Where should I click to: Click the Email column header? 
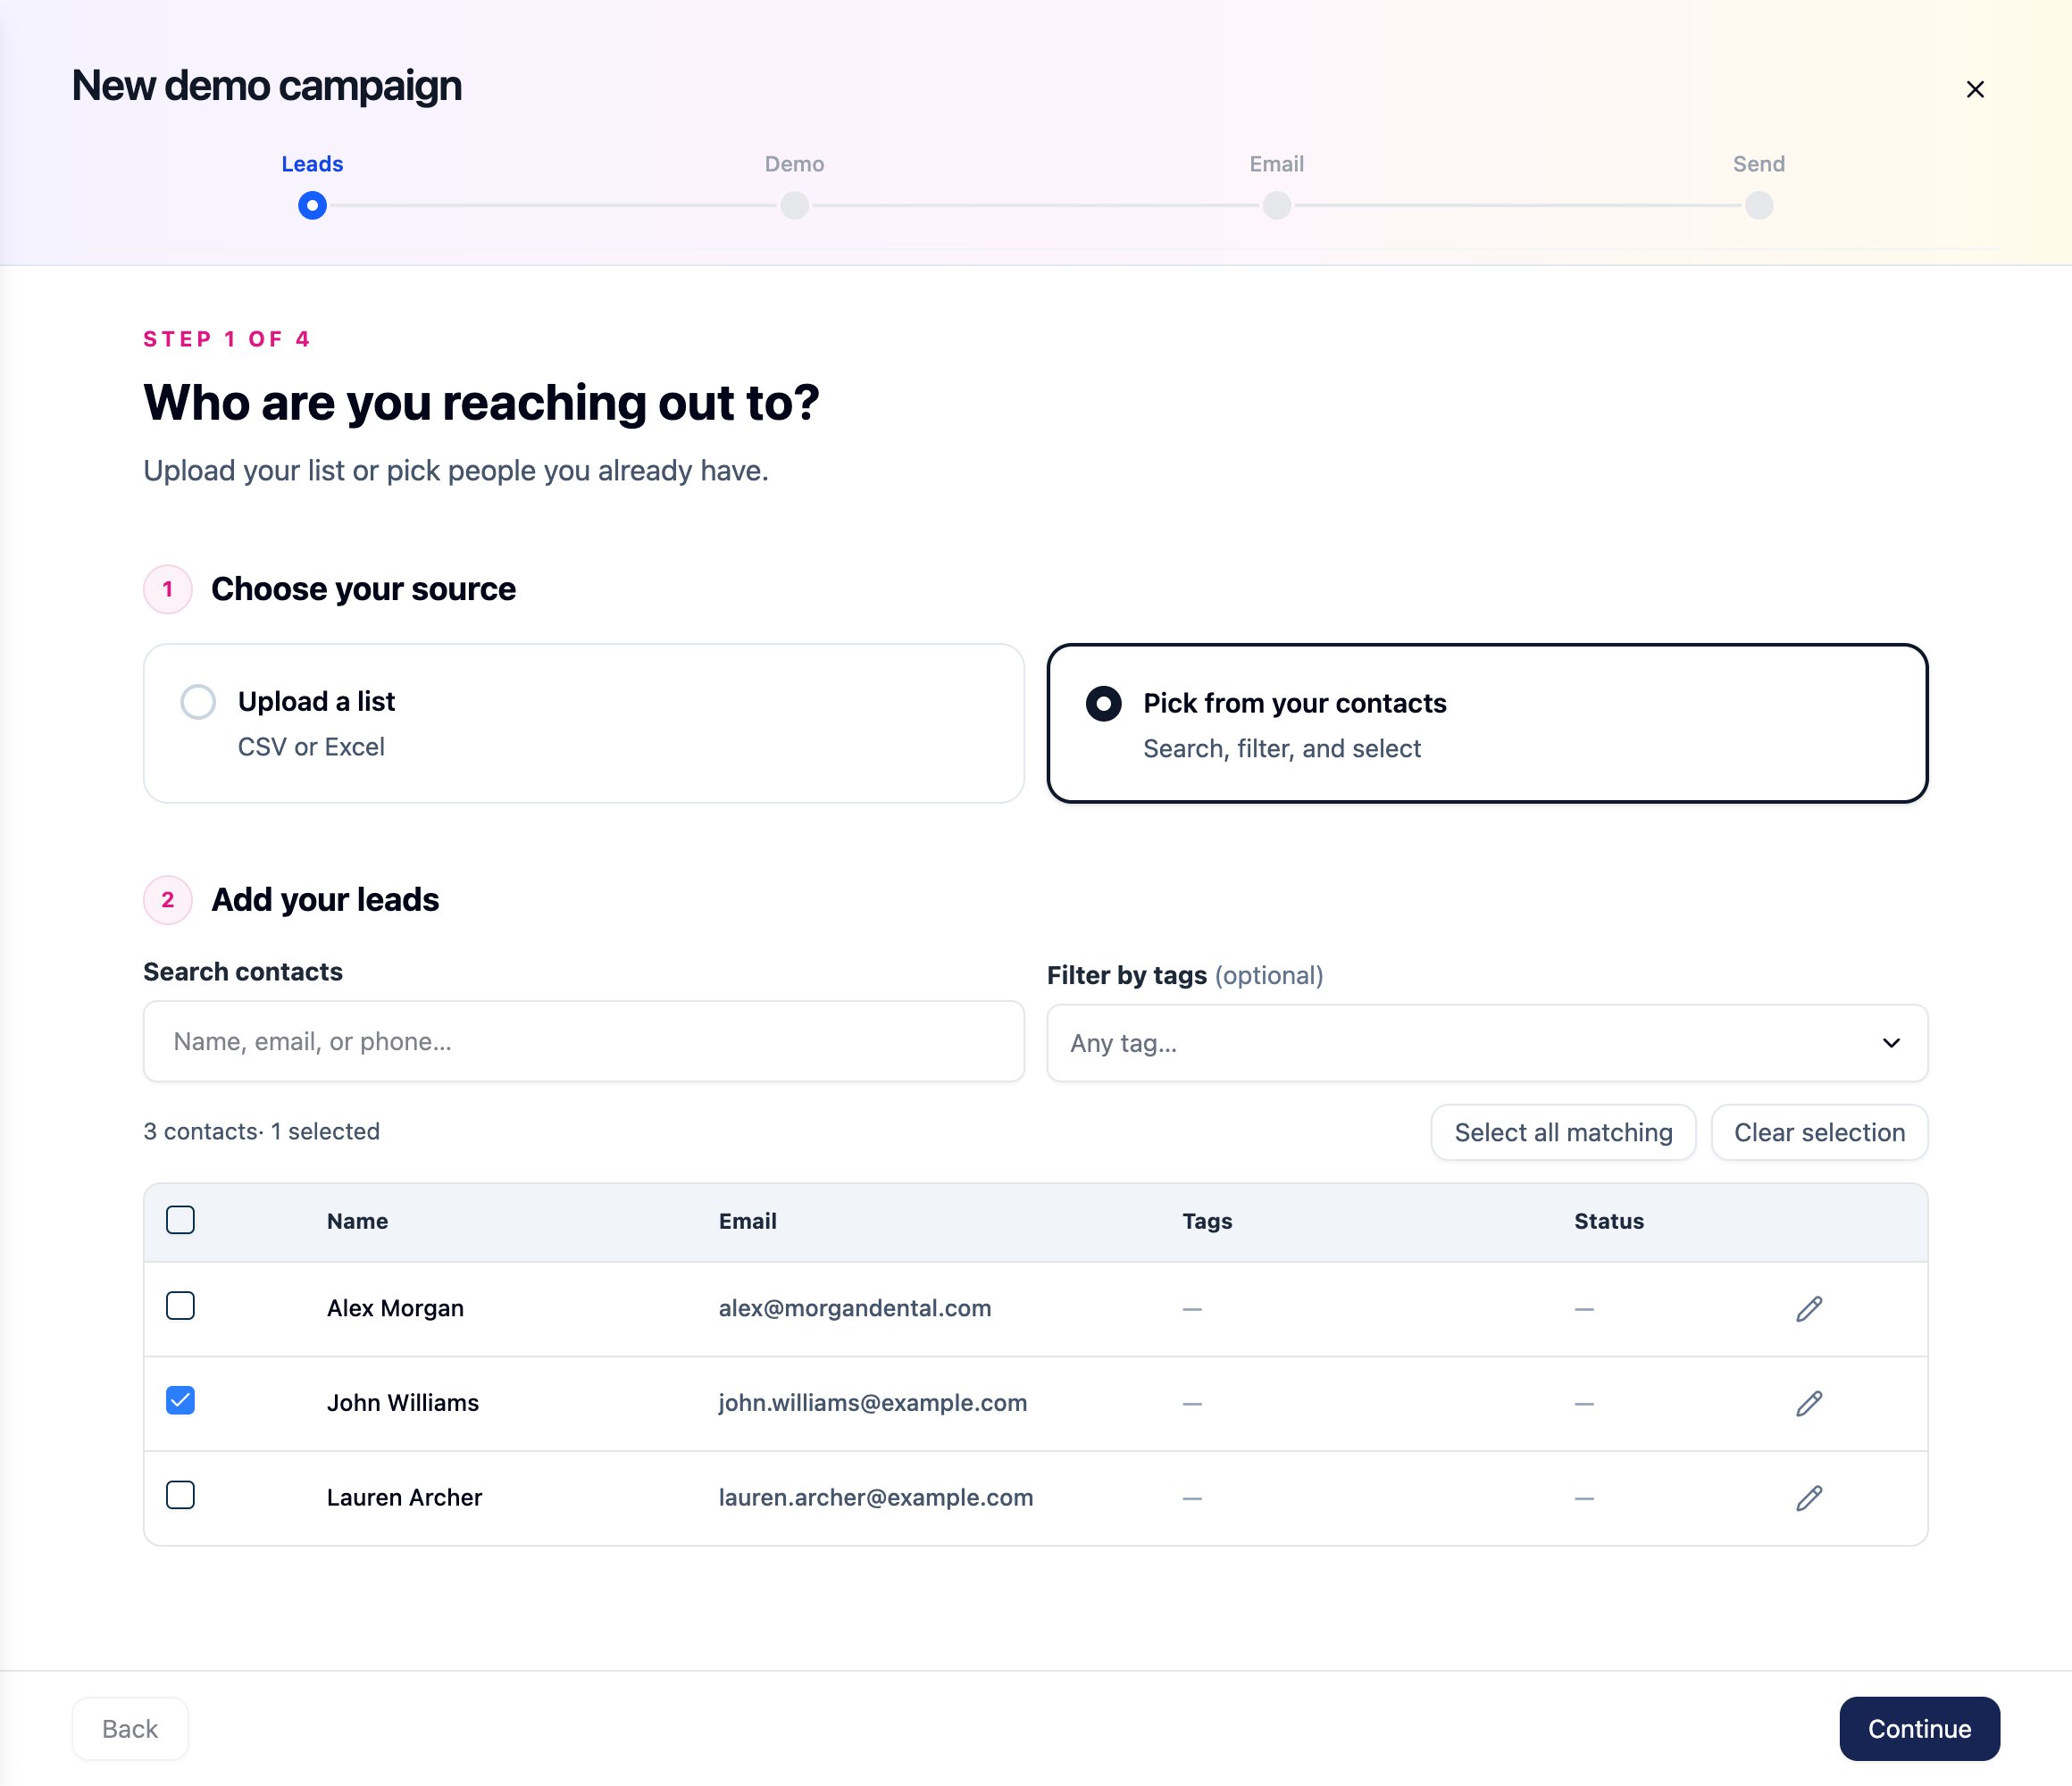click(747, 1221)
